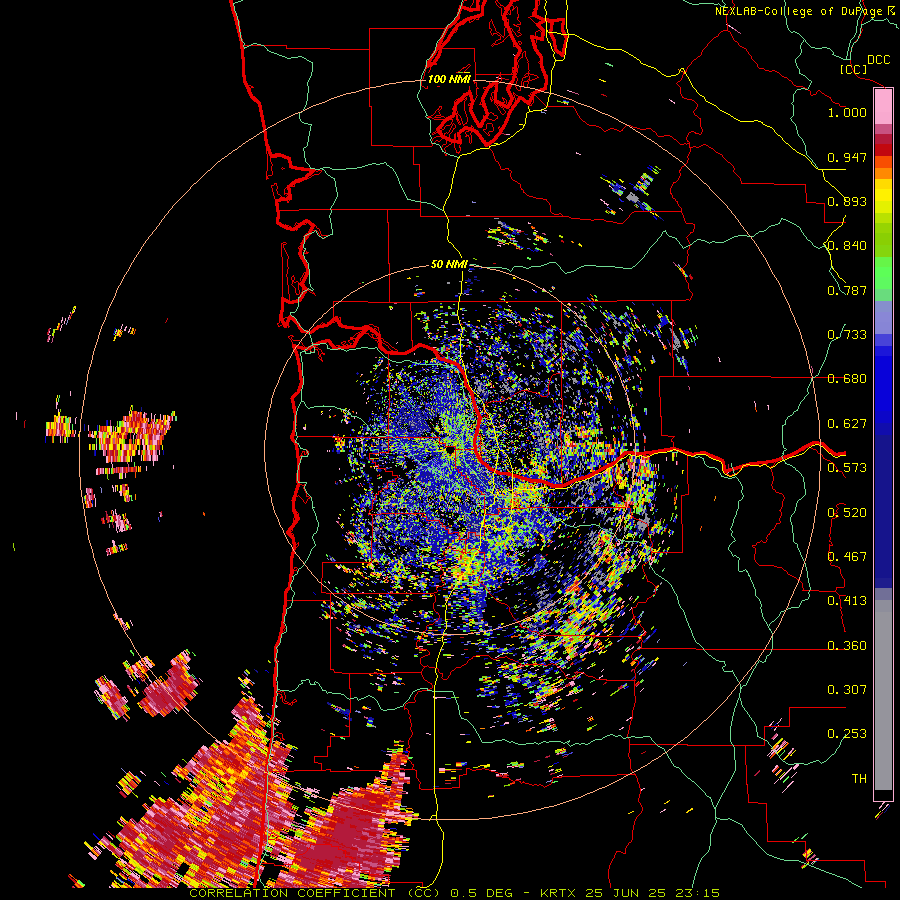
Task: Click the 0.360 scale value
Action: pyautogui.click(x=847, y=646)
